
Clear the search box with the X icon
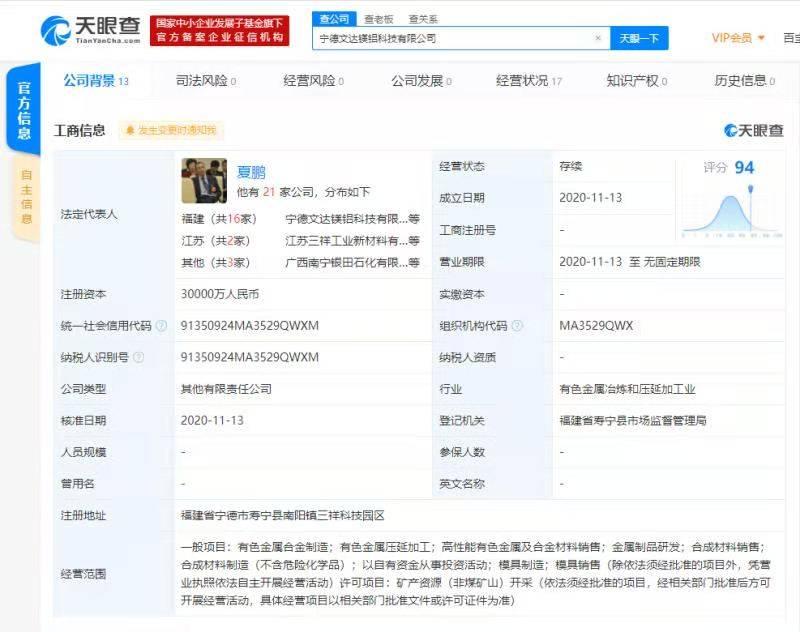[x=598, y=38]
